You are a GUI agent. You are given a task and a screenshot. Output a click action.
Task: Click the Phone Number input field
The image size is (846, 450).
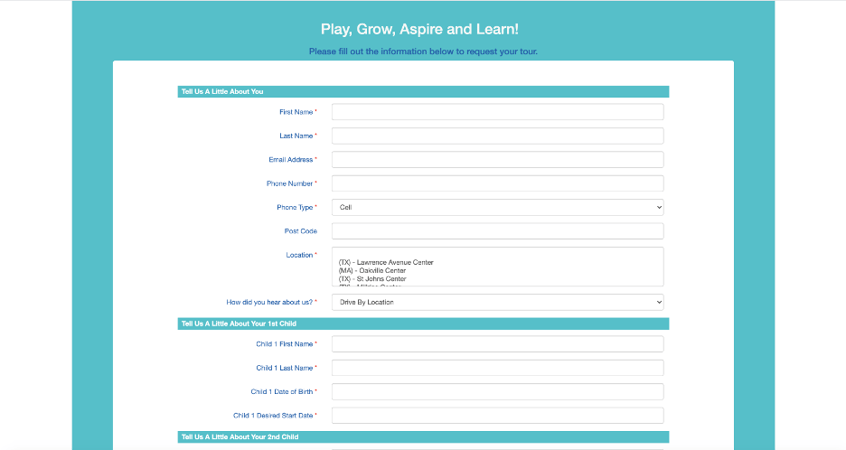(x=497, y=183)
